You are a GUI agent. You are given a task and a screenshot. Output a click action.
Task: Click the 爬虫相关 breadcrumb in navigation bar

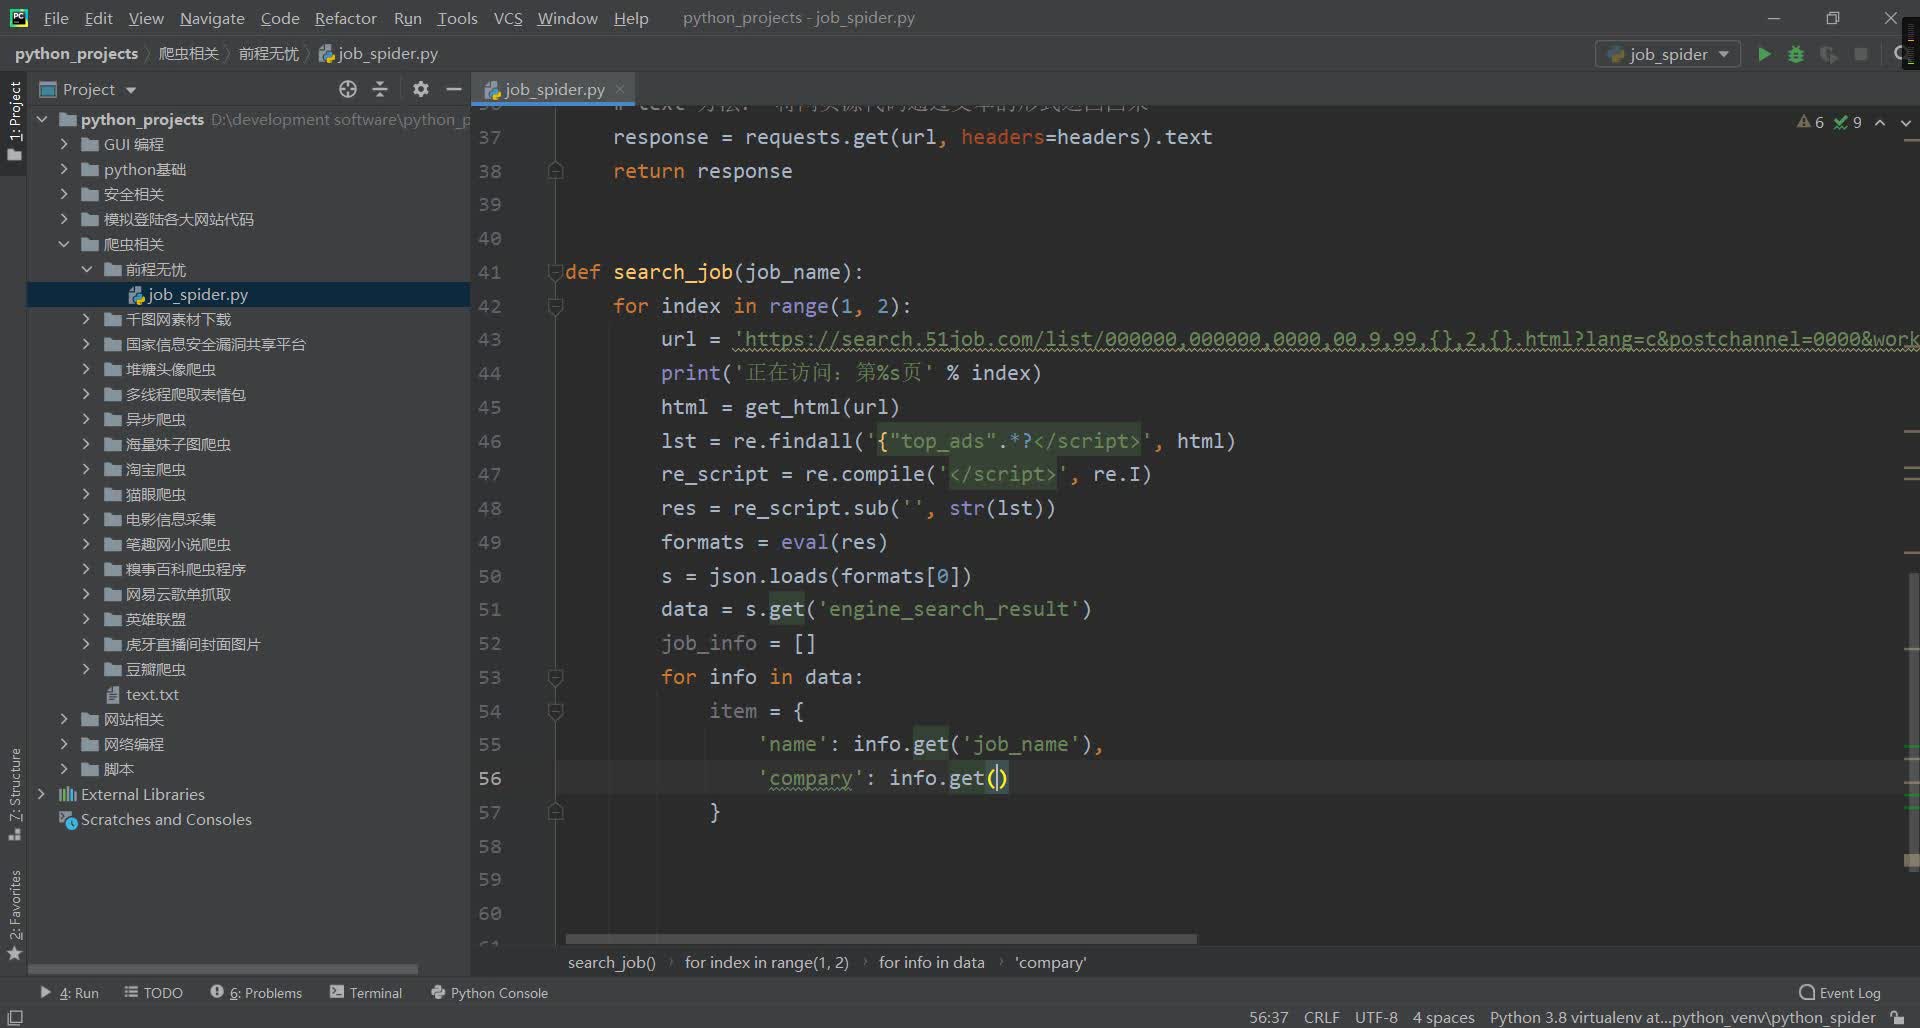pyautogui.click(x=188, y=53)
